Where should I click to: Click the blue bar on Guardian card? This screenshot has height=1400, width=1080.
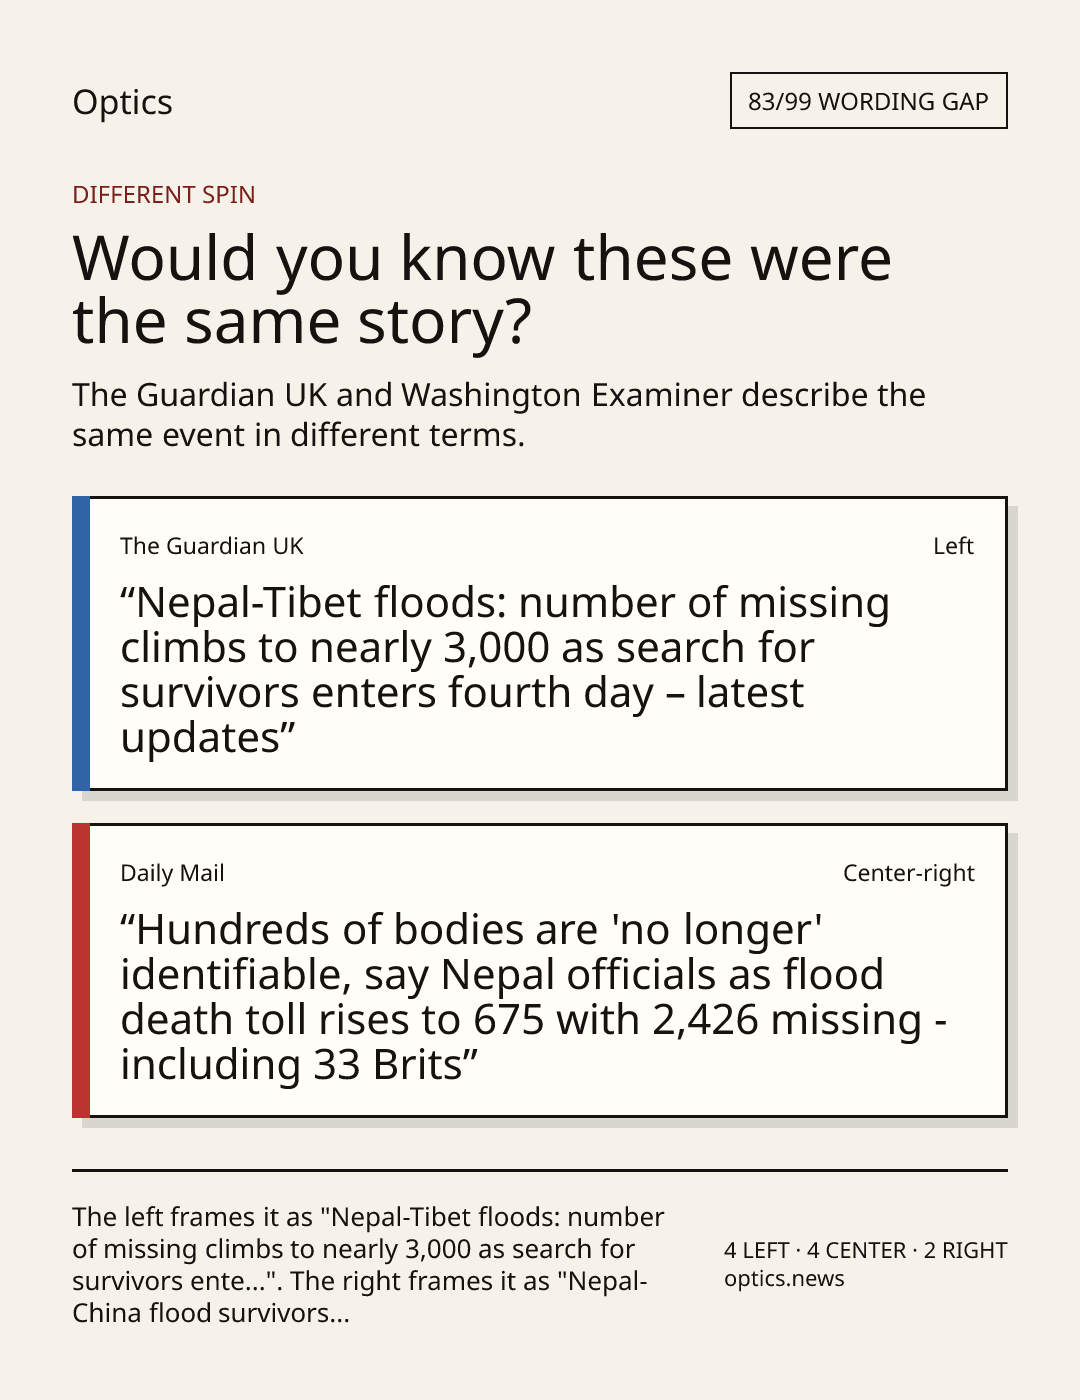click(x=81, y=643)
